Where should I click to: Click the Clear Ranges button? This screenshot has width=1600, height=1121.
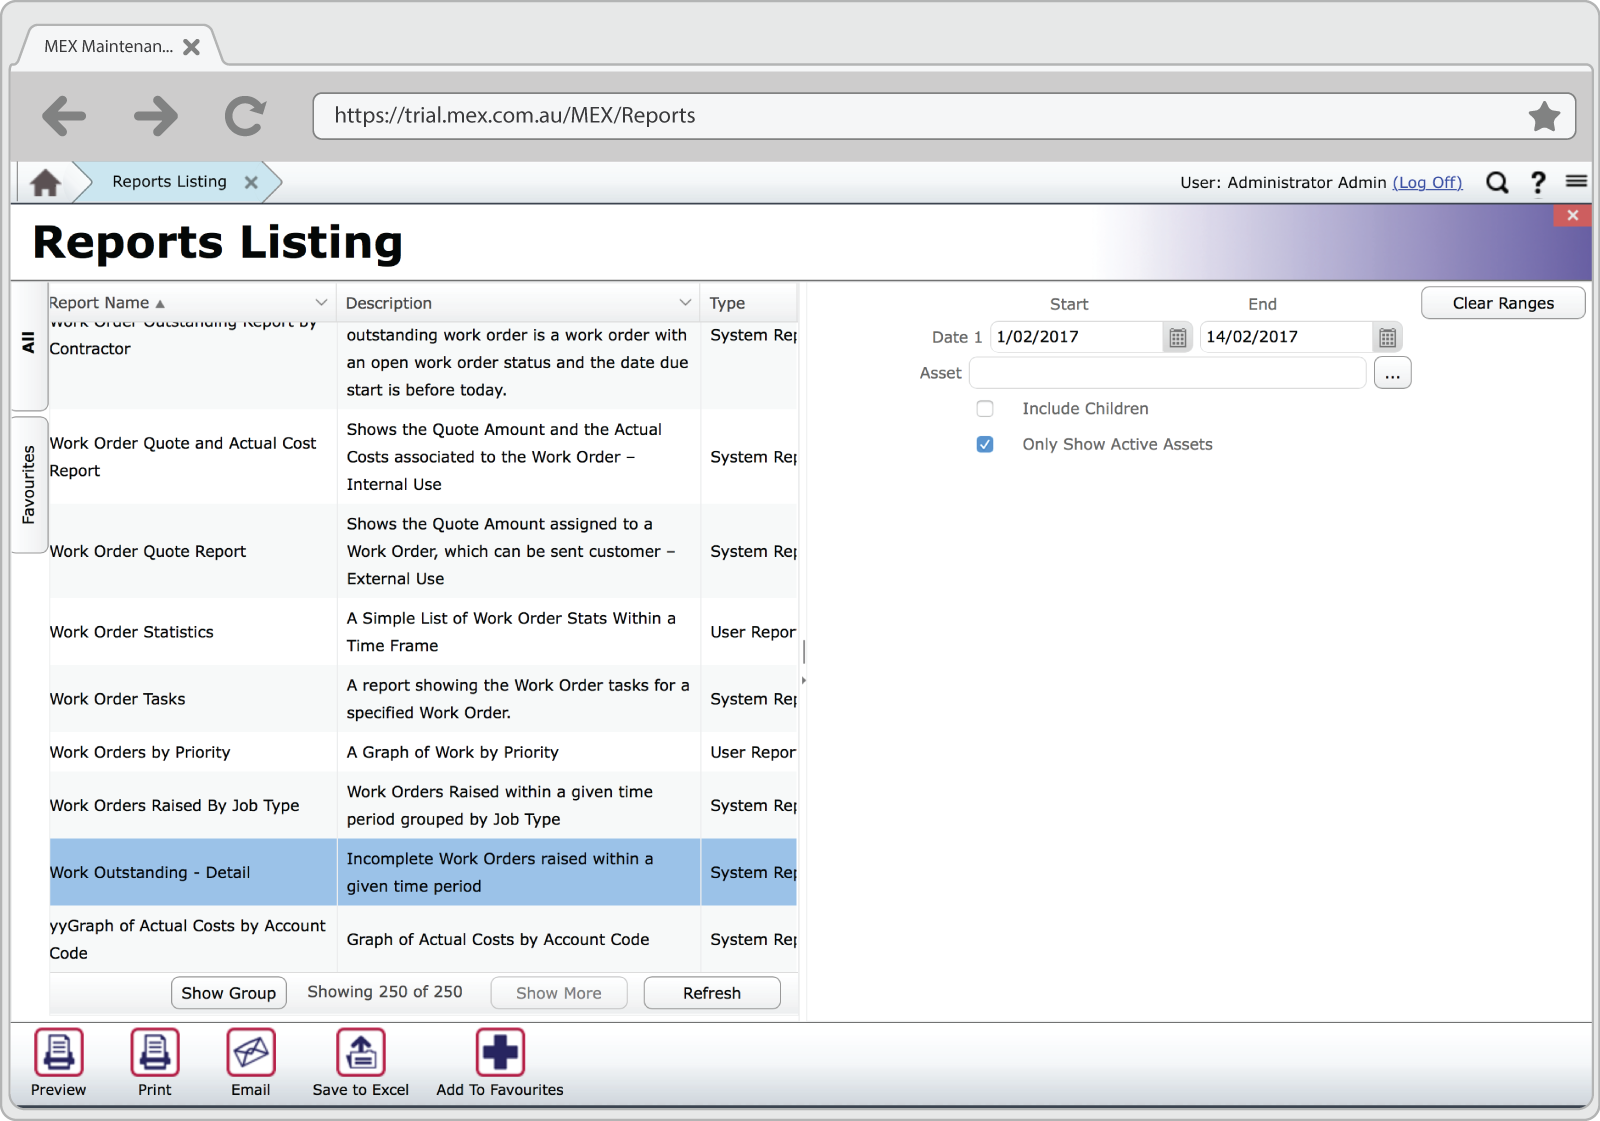(1503, 303)
